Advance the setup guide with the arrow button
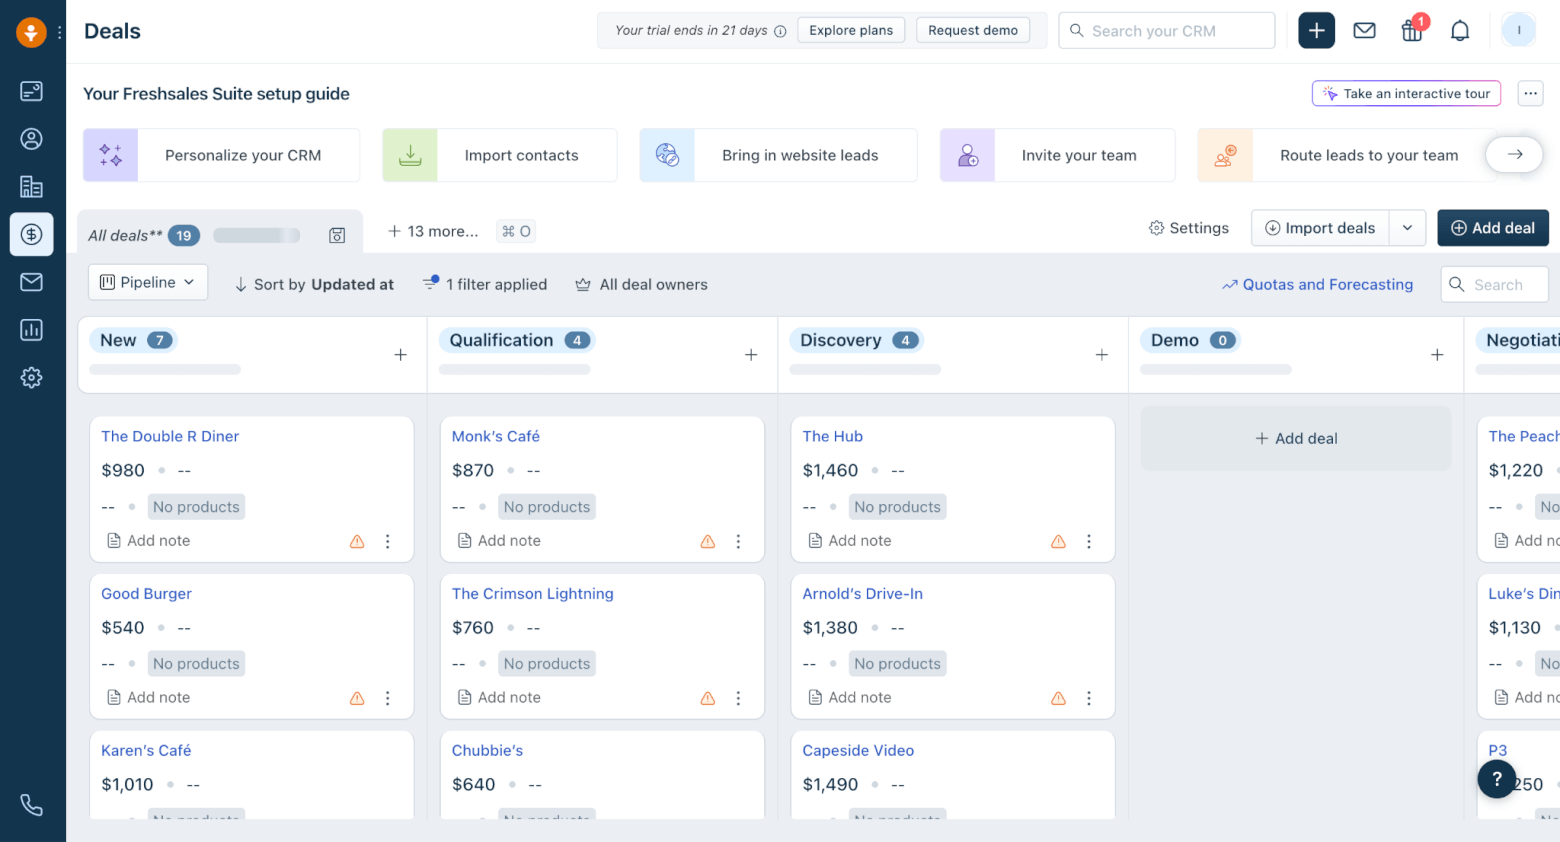This screenshot has height=842, width=1560. (1514, 155)
